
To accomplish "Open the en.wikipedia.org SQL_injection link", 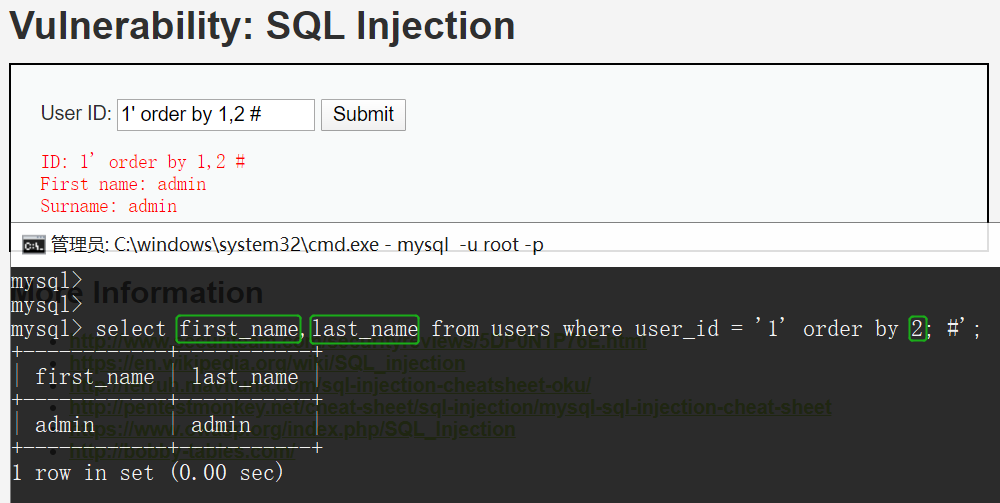I will click(x=267, y=363).
